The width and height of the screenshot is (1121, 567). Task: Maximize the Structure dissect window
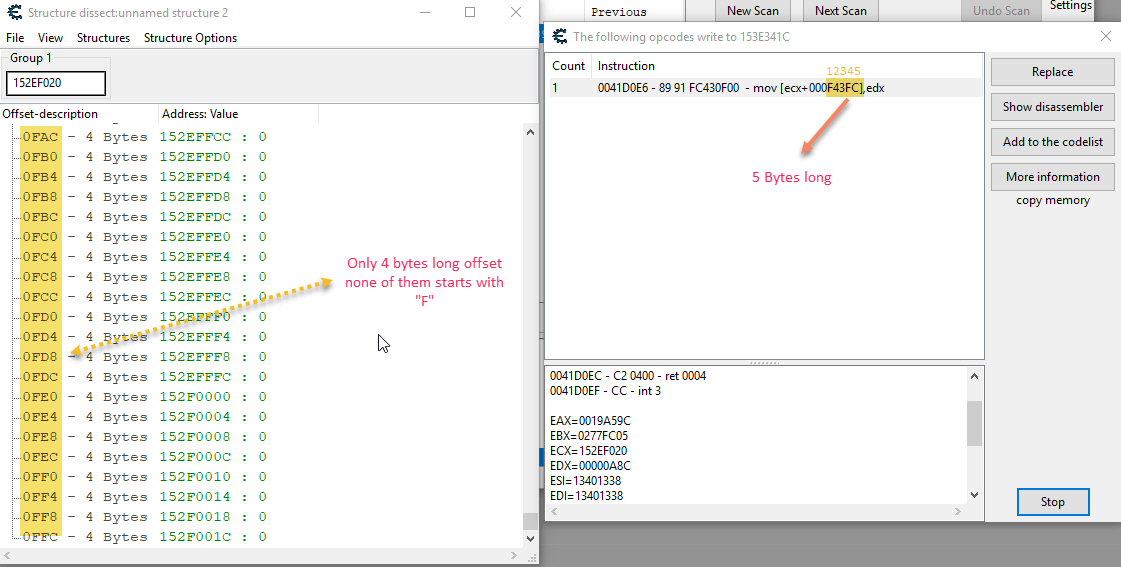(470, 12)
